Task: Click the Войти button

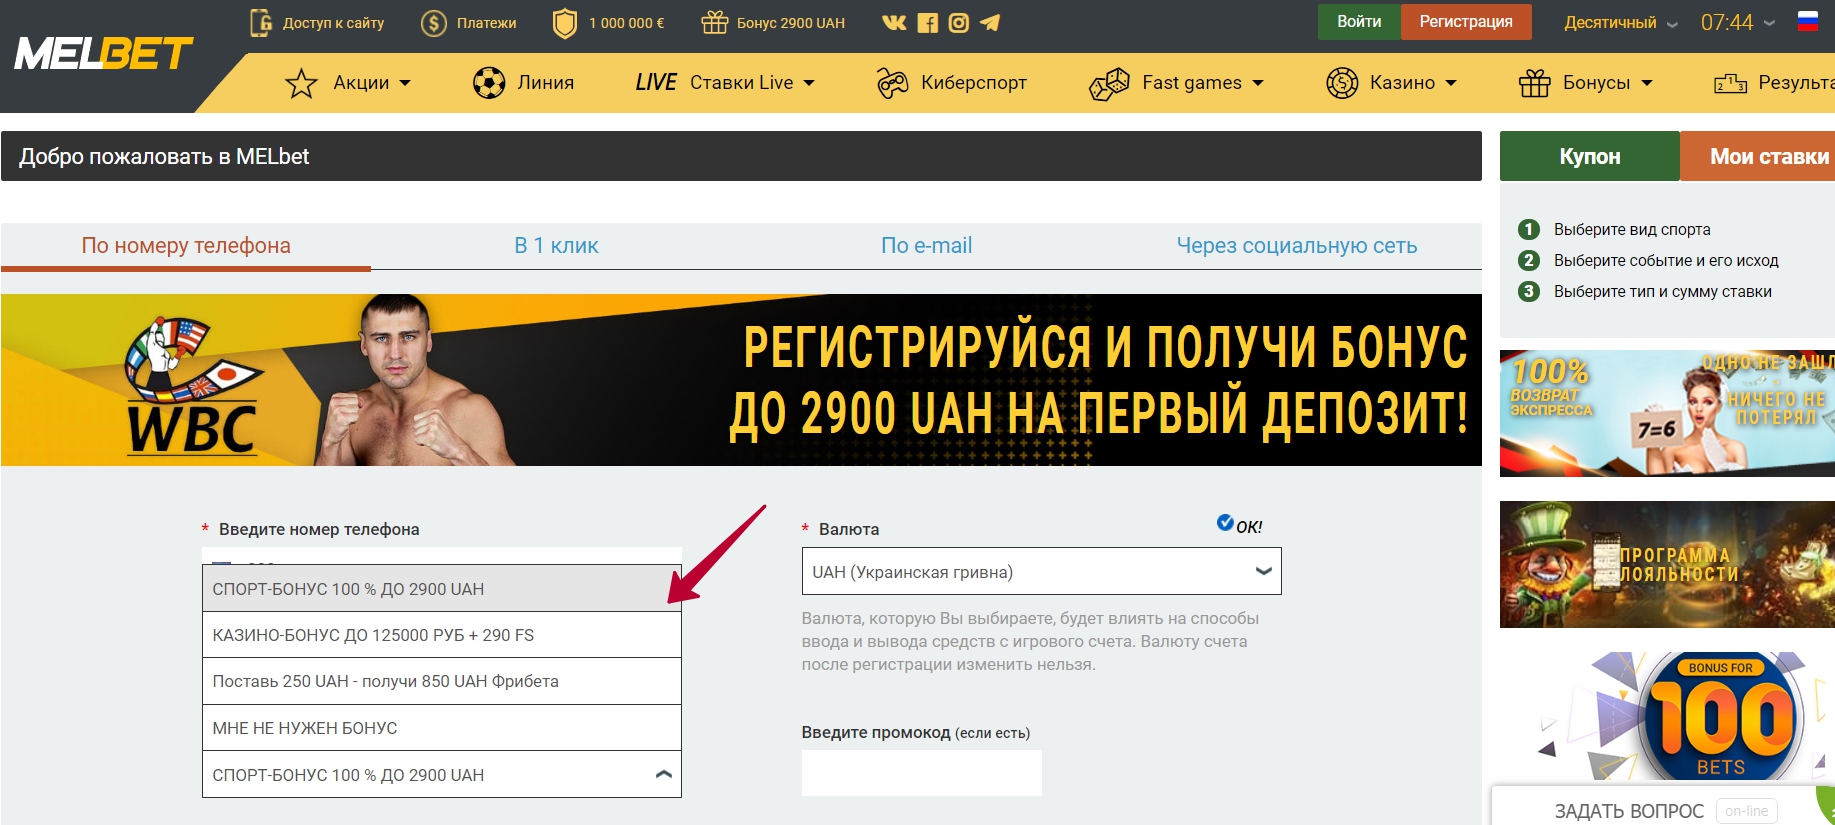Action: tap(1359, 21)
